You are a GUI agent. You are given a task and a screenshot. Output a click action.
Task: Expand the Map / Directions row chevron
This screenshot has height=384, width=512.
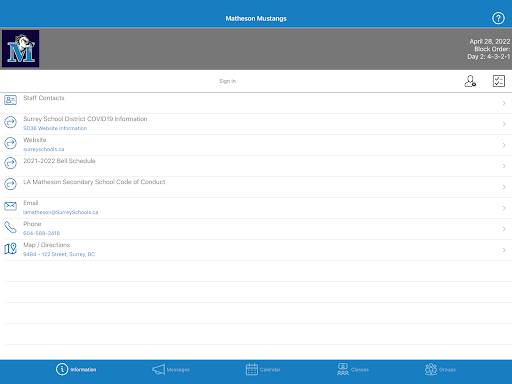[x=504, y=250]
